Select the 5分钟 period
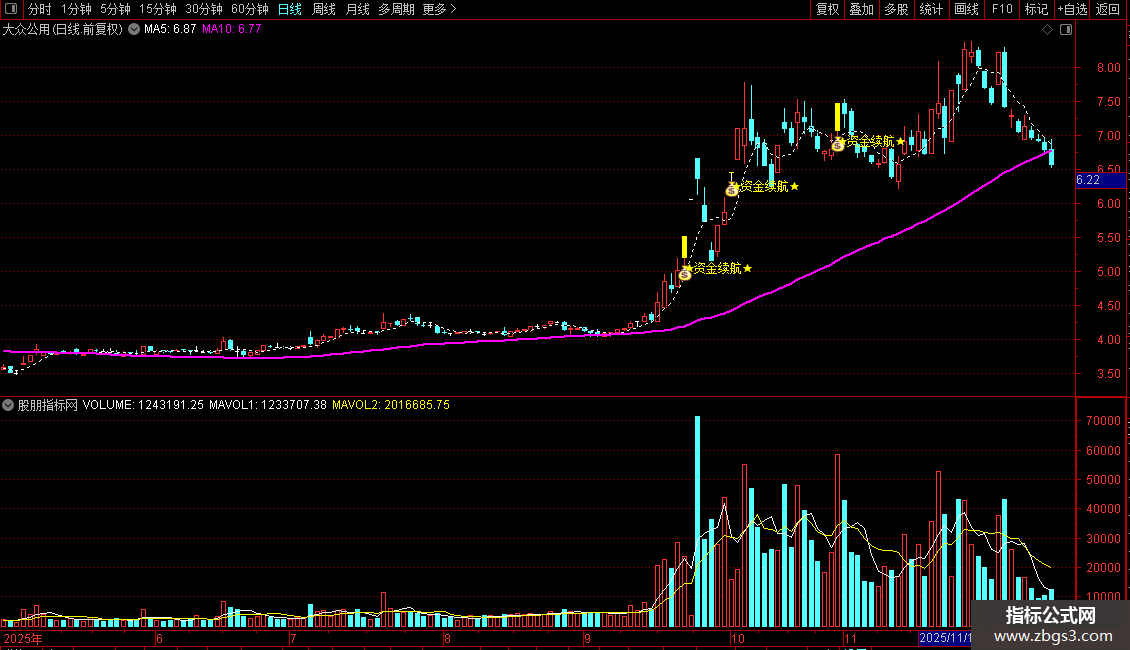Screen dimensions: 1130x650 point(115,9)
